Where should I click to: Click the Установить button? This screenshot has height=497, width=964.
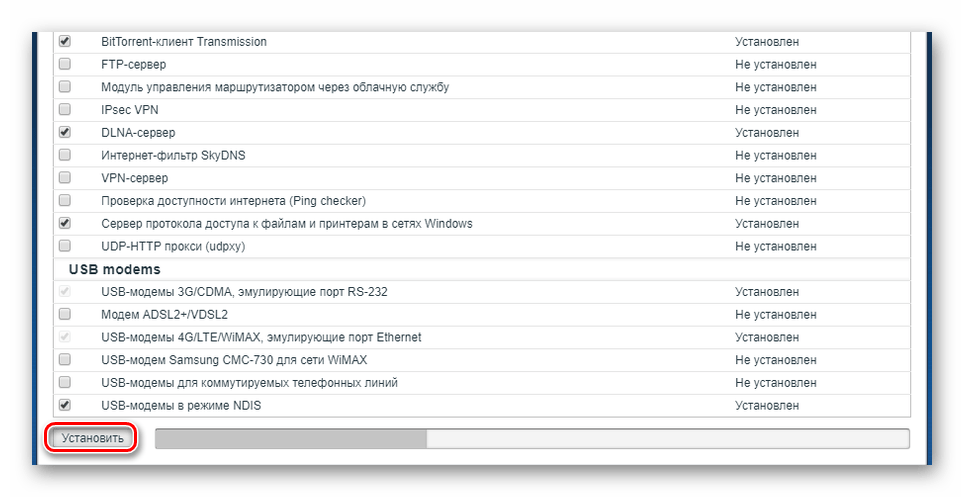pyautogui.click(x=92, y=438)
